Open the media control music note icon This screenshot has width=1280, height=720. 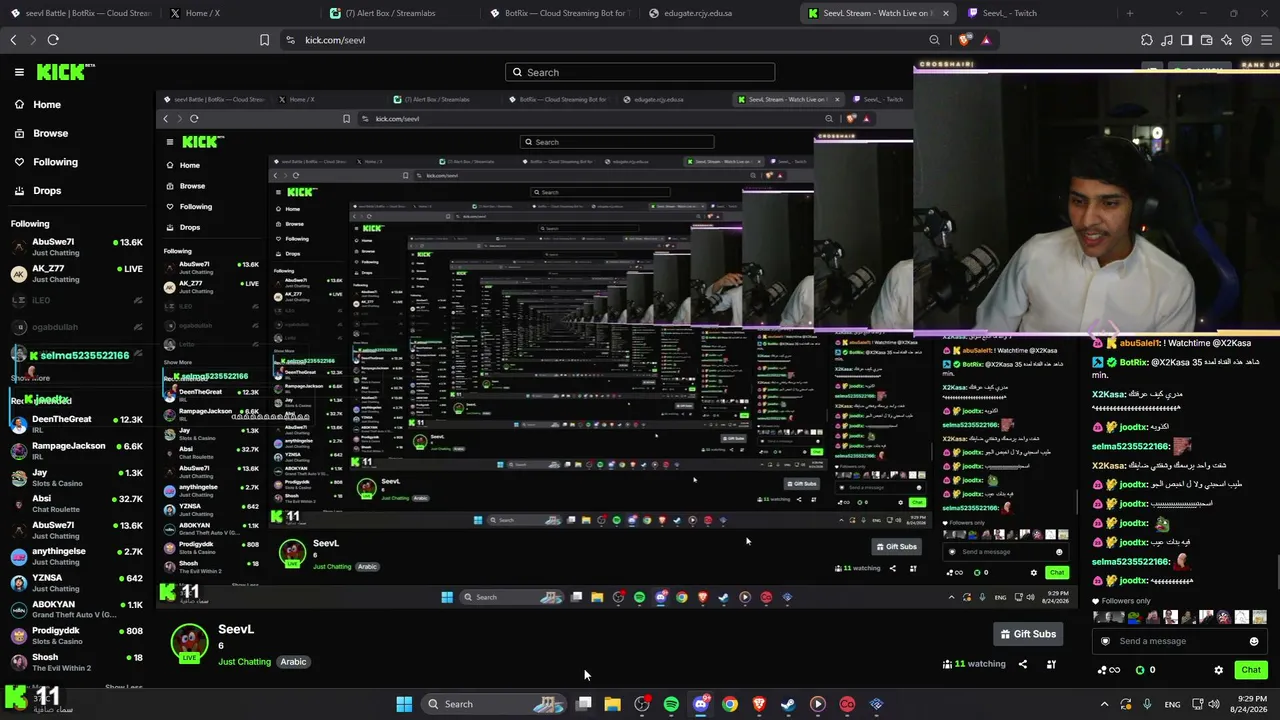[x=1166, y=40]
